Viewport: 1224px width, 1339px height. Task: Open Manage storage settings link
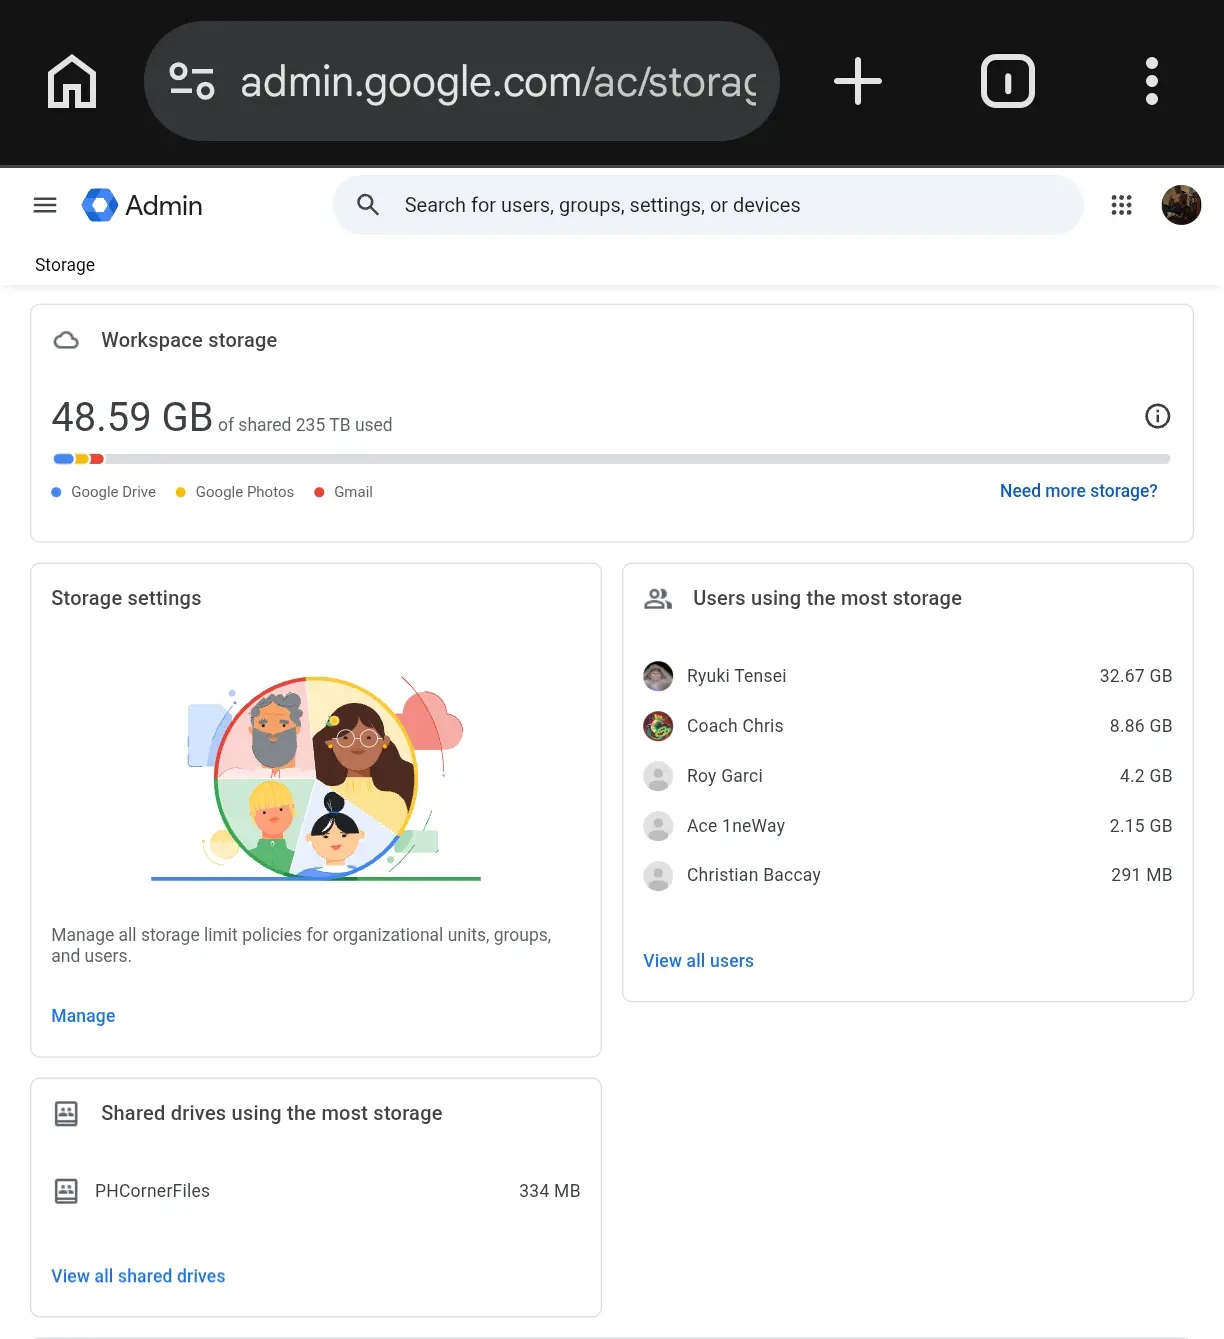coord(83,1016)
